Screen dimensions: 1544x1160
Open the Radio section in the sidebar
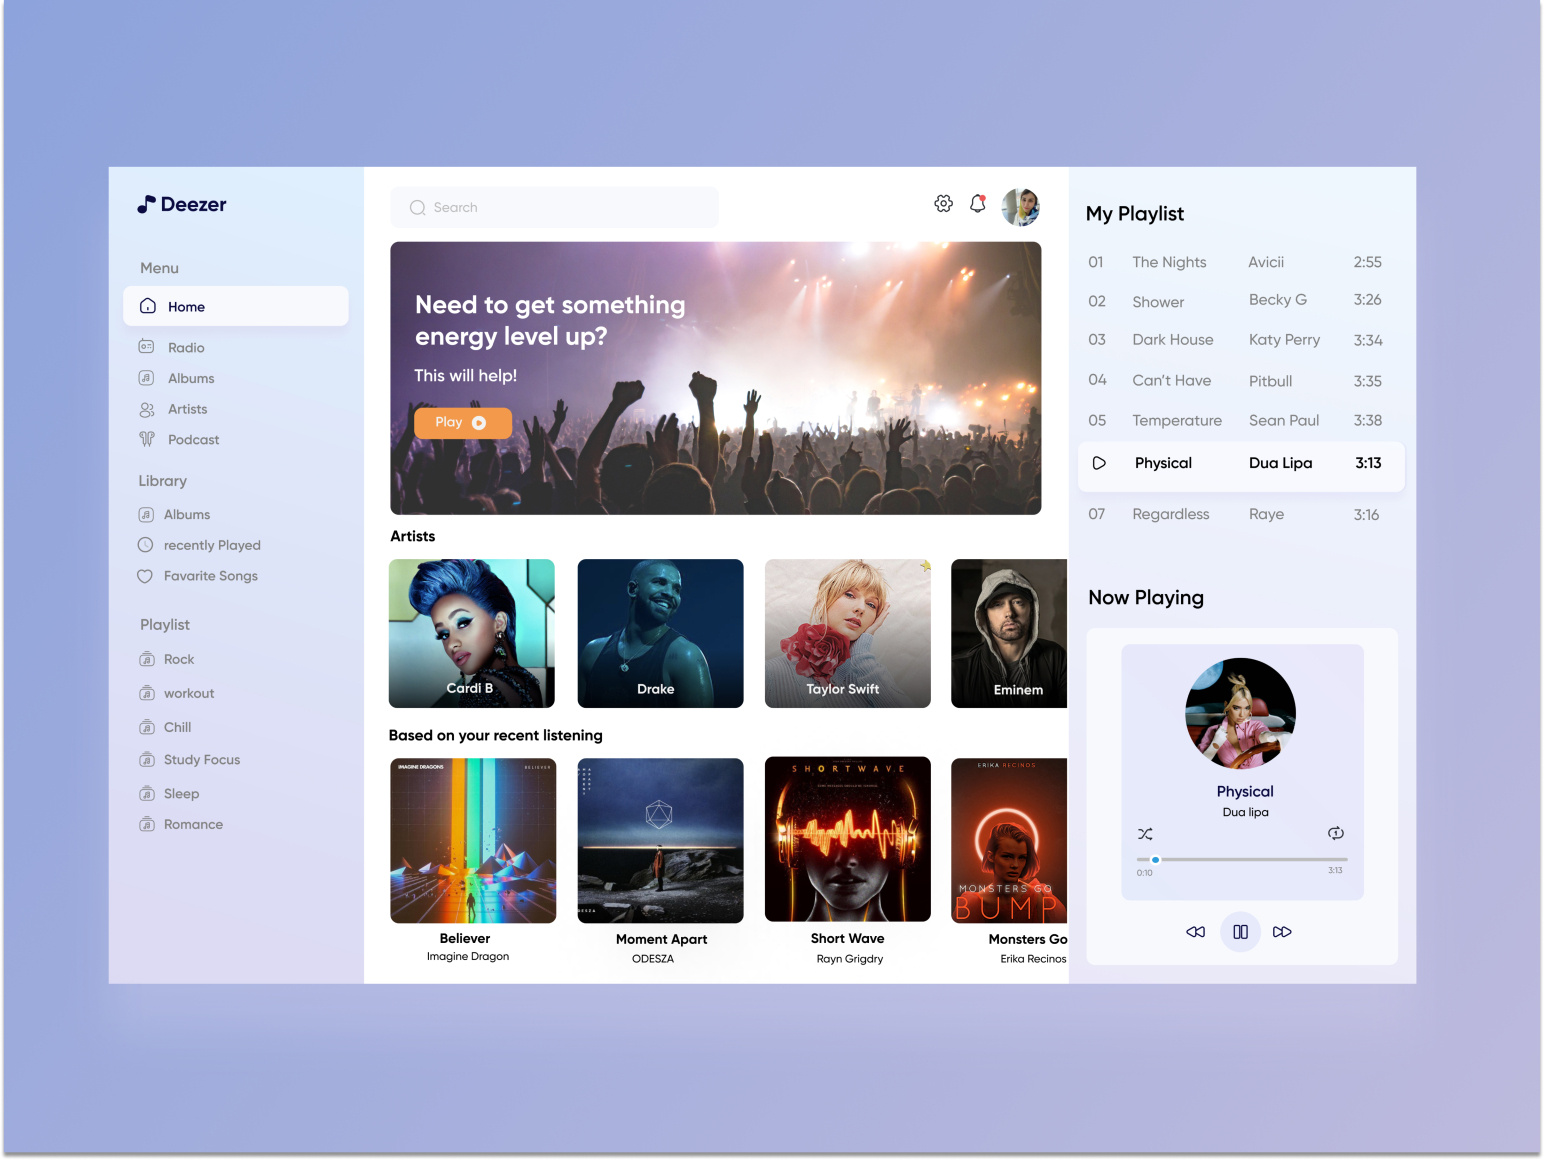click(186, 347)
